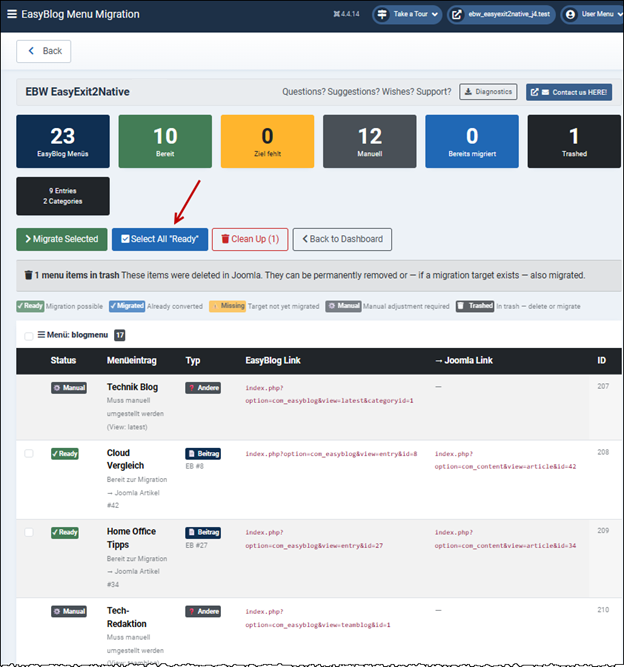This screenshot has height=667, width=624.
Task: Click ID 208 cell
Action: [x=603, y=452]
